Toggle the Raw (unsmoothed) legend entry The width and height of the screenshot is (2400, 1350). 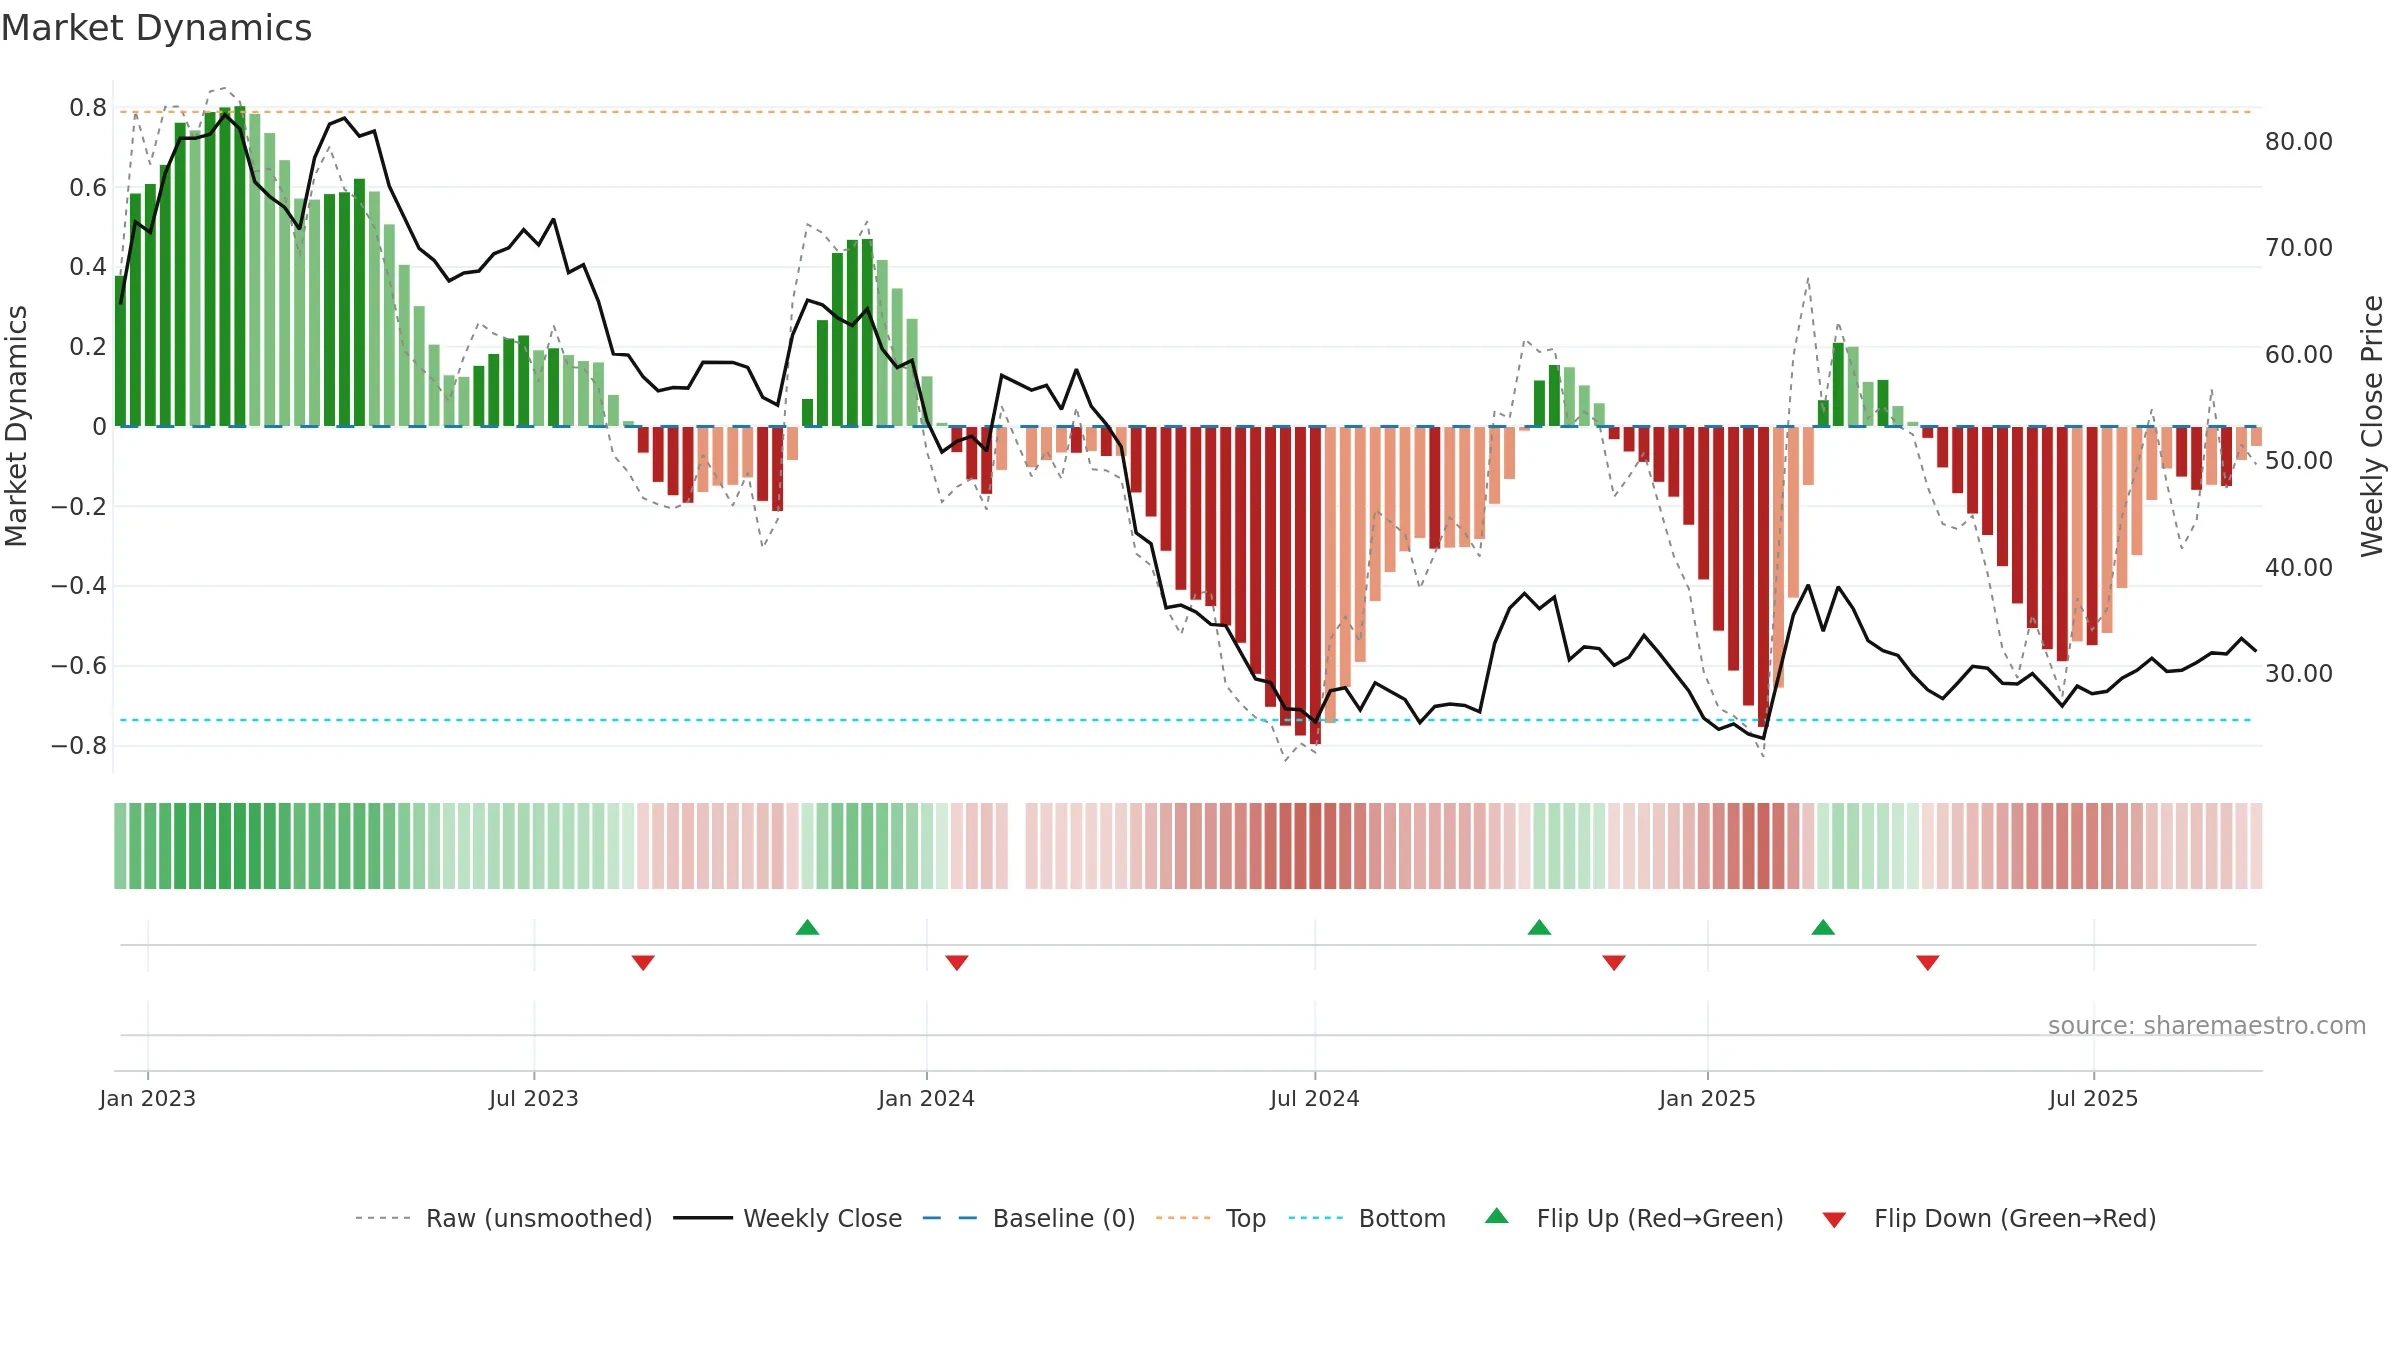504,1218
